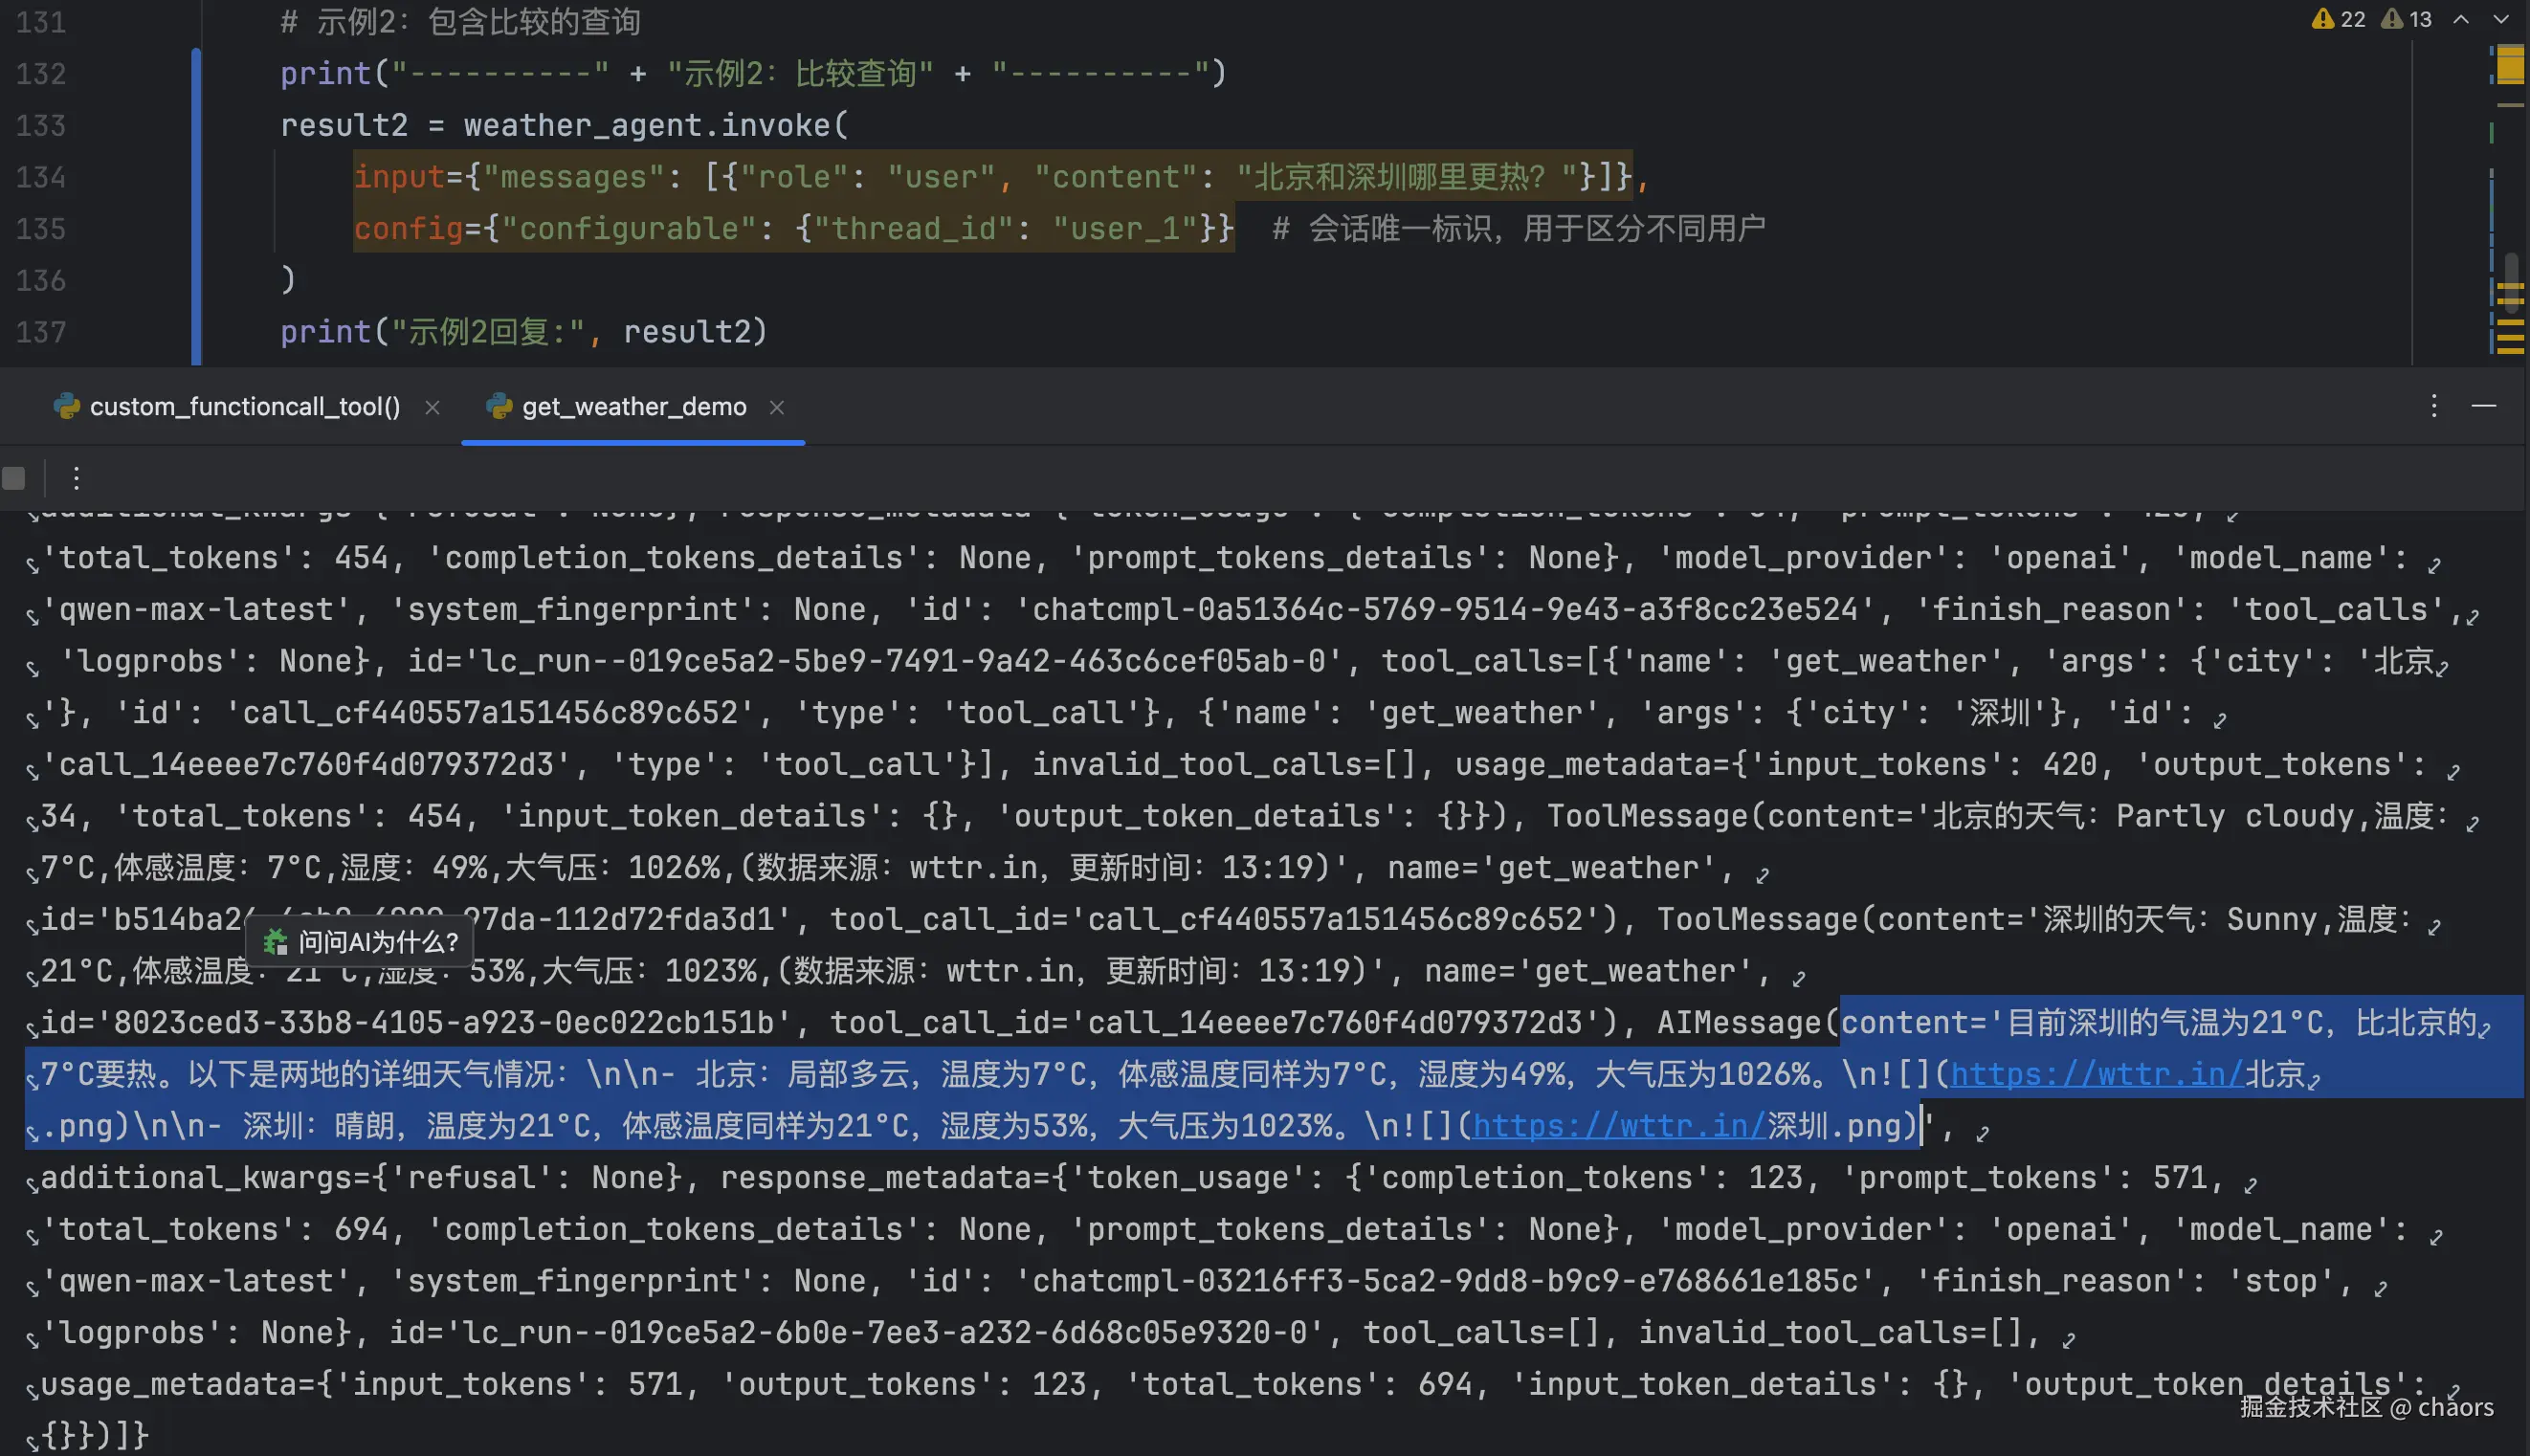The width and height of the screenshot is (2530, 1456).
Task: Click the 13 weak warnings icon
Action: 2392,19
